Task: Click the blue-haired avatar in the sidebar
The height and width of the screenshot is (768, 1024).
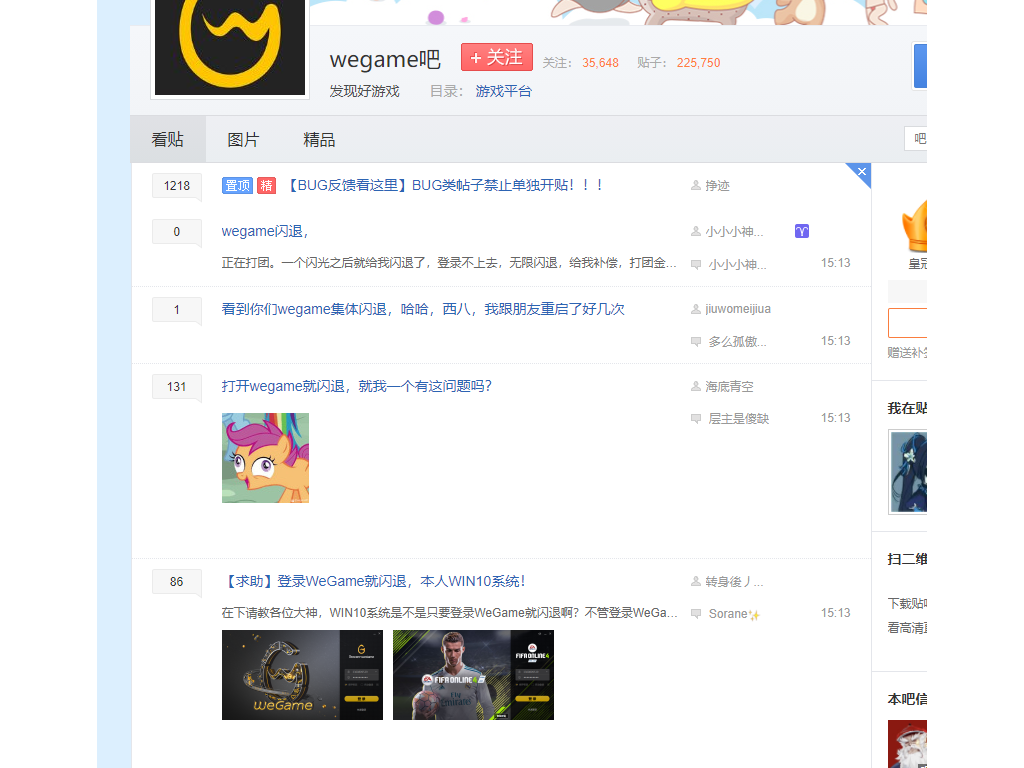Action: 909,472
